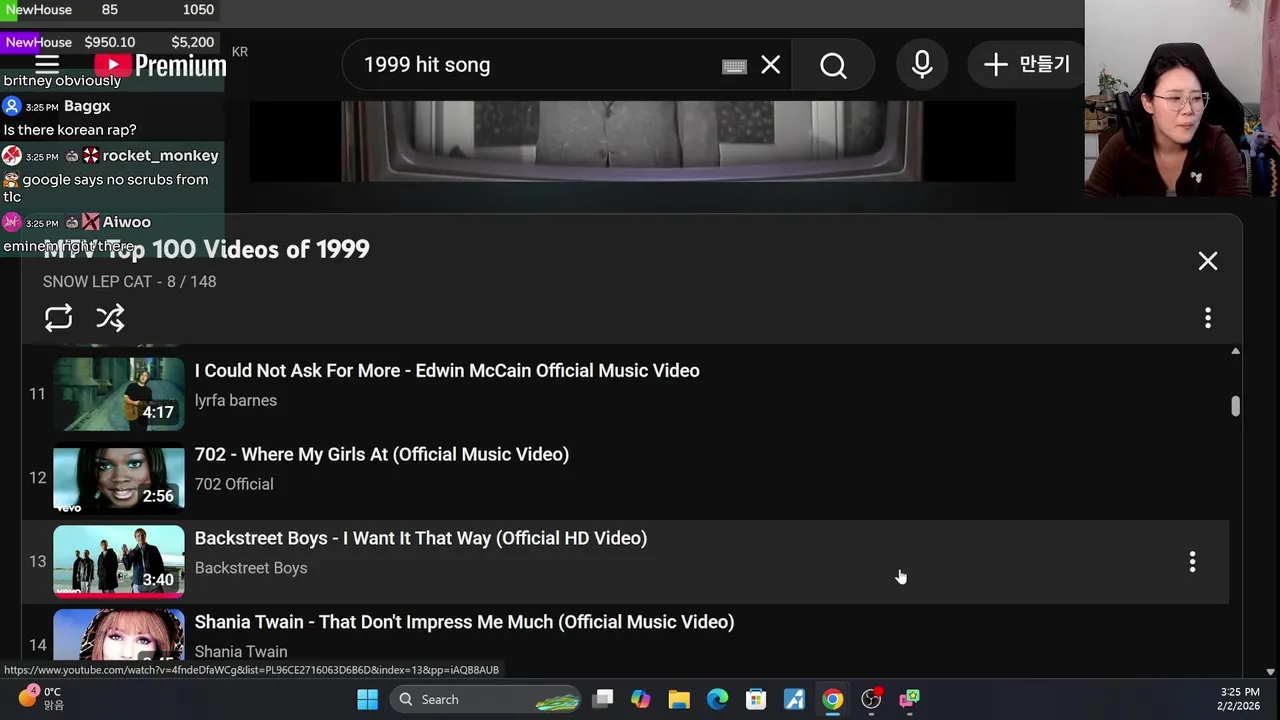Open playlist options three-dot menu
Viewport: 1280px width, 720px height.
(x=1208, y=318)
